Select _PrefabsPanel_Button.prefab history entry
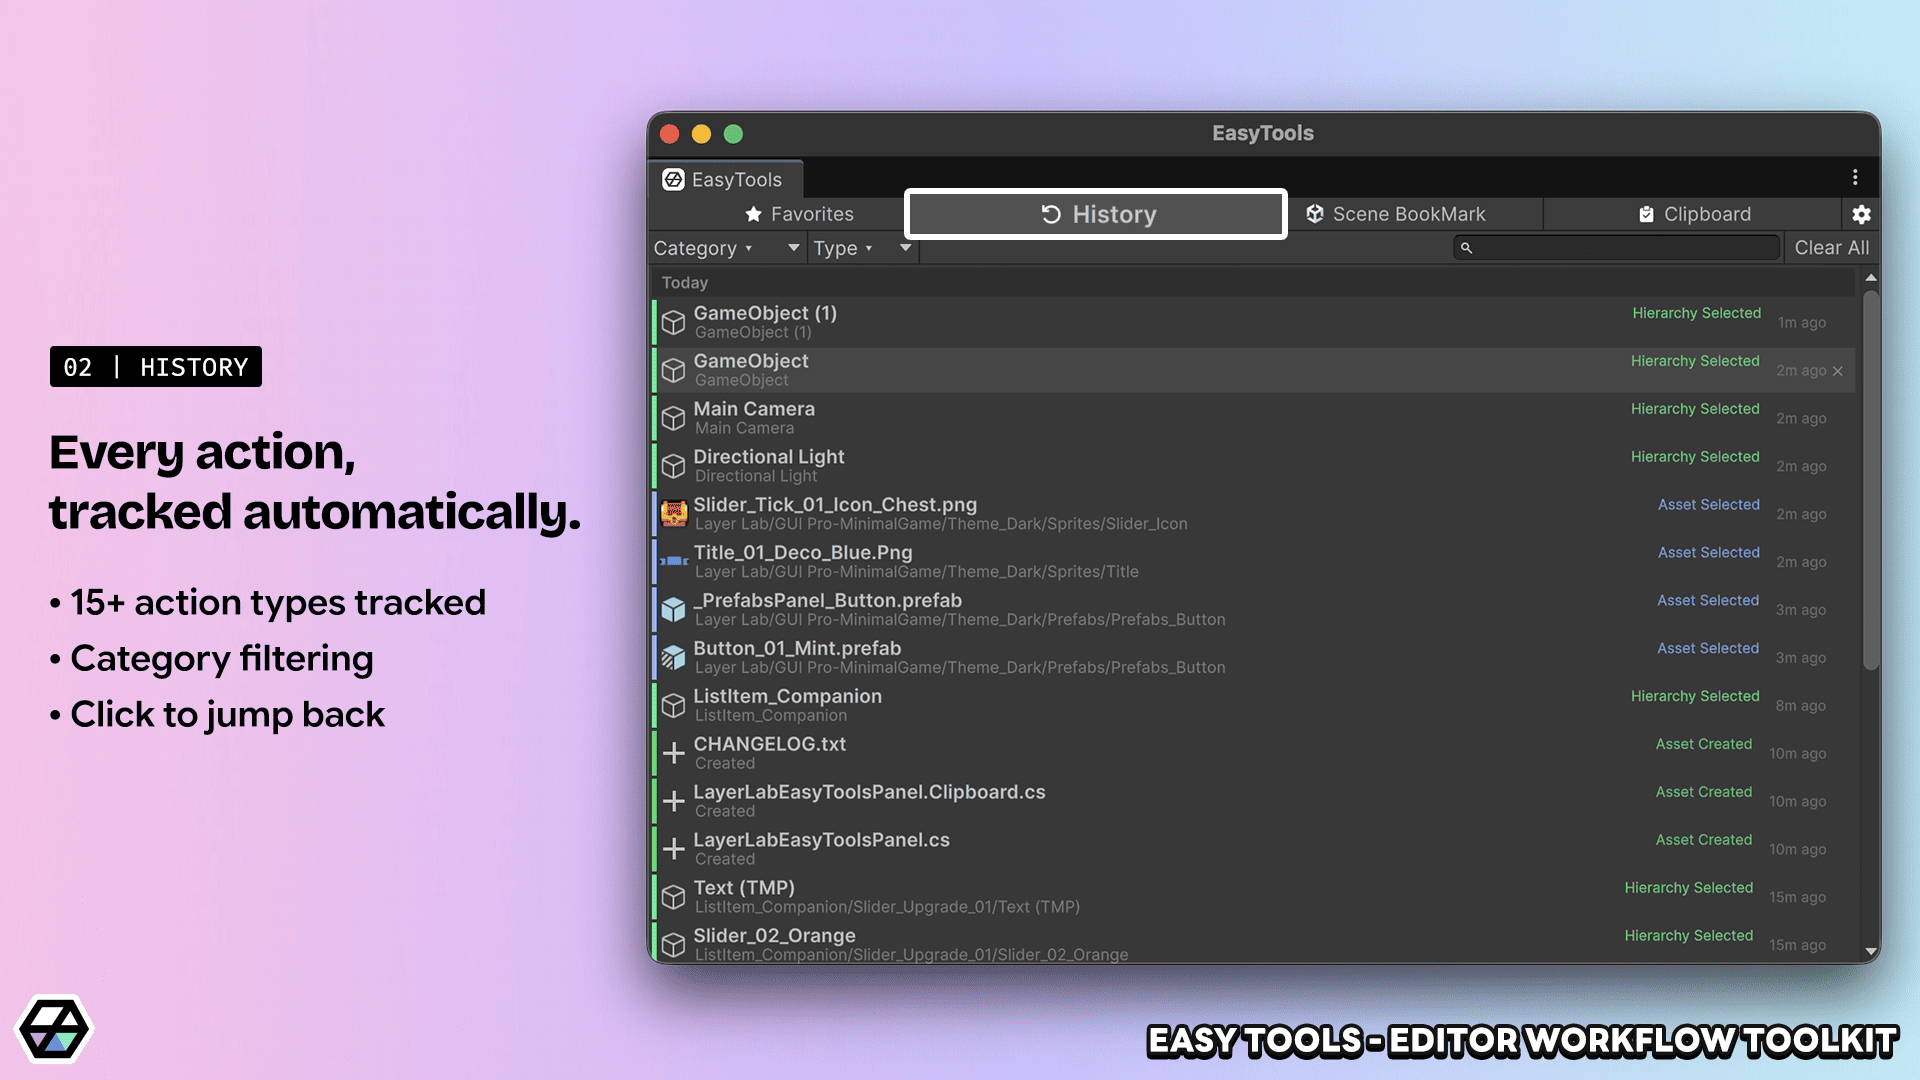This screenshot has height=1080, width=1920. coord(1255,610)
